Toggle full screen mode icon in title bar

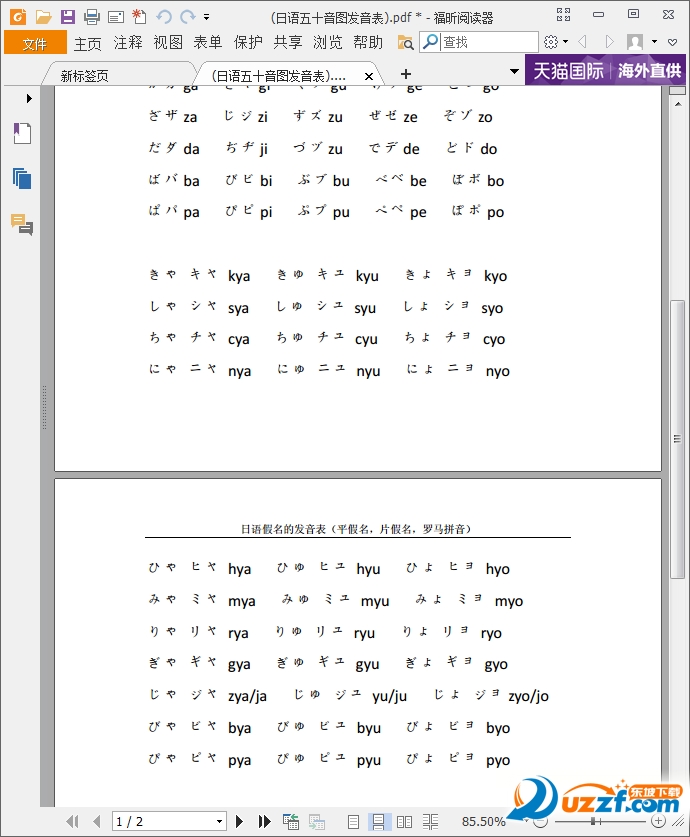[x=563, y=14]
